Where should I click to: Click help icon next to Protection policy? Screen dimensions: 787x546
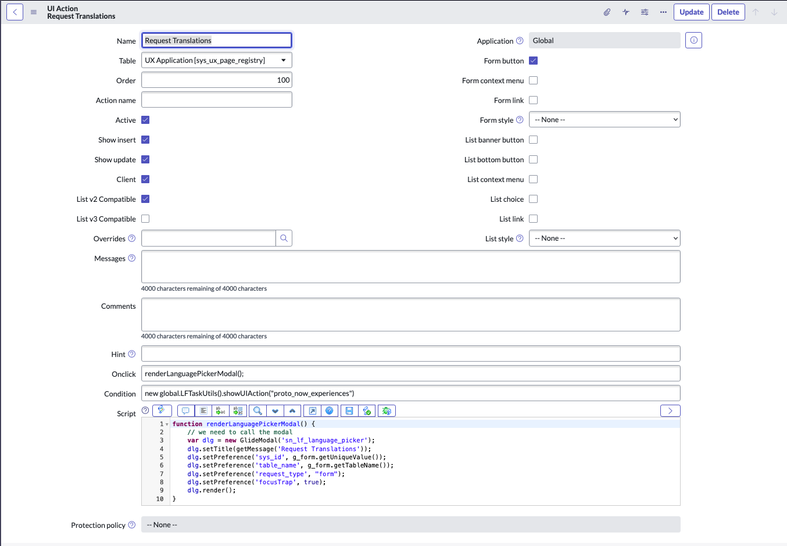(x=132, y=525)
